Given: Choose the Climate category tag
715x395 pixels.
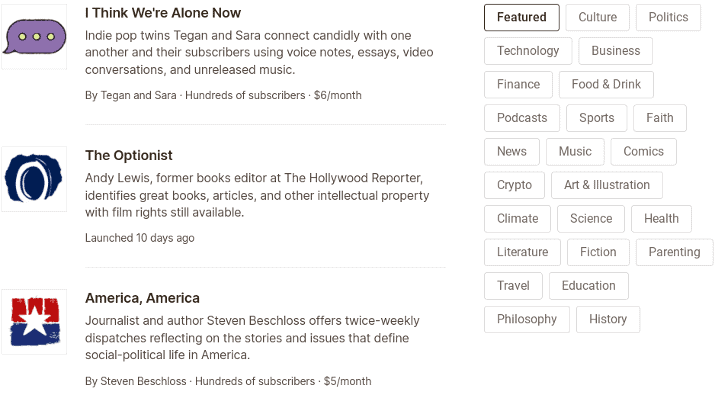Looking at the screenshot, I should click(x=517, y=219).
